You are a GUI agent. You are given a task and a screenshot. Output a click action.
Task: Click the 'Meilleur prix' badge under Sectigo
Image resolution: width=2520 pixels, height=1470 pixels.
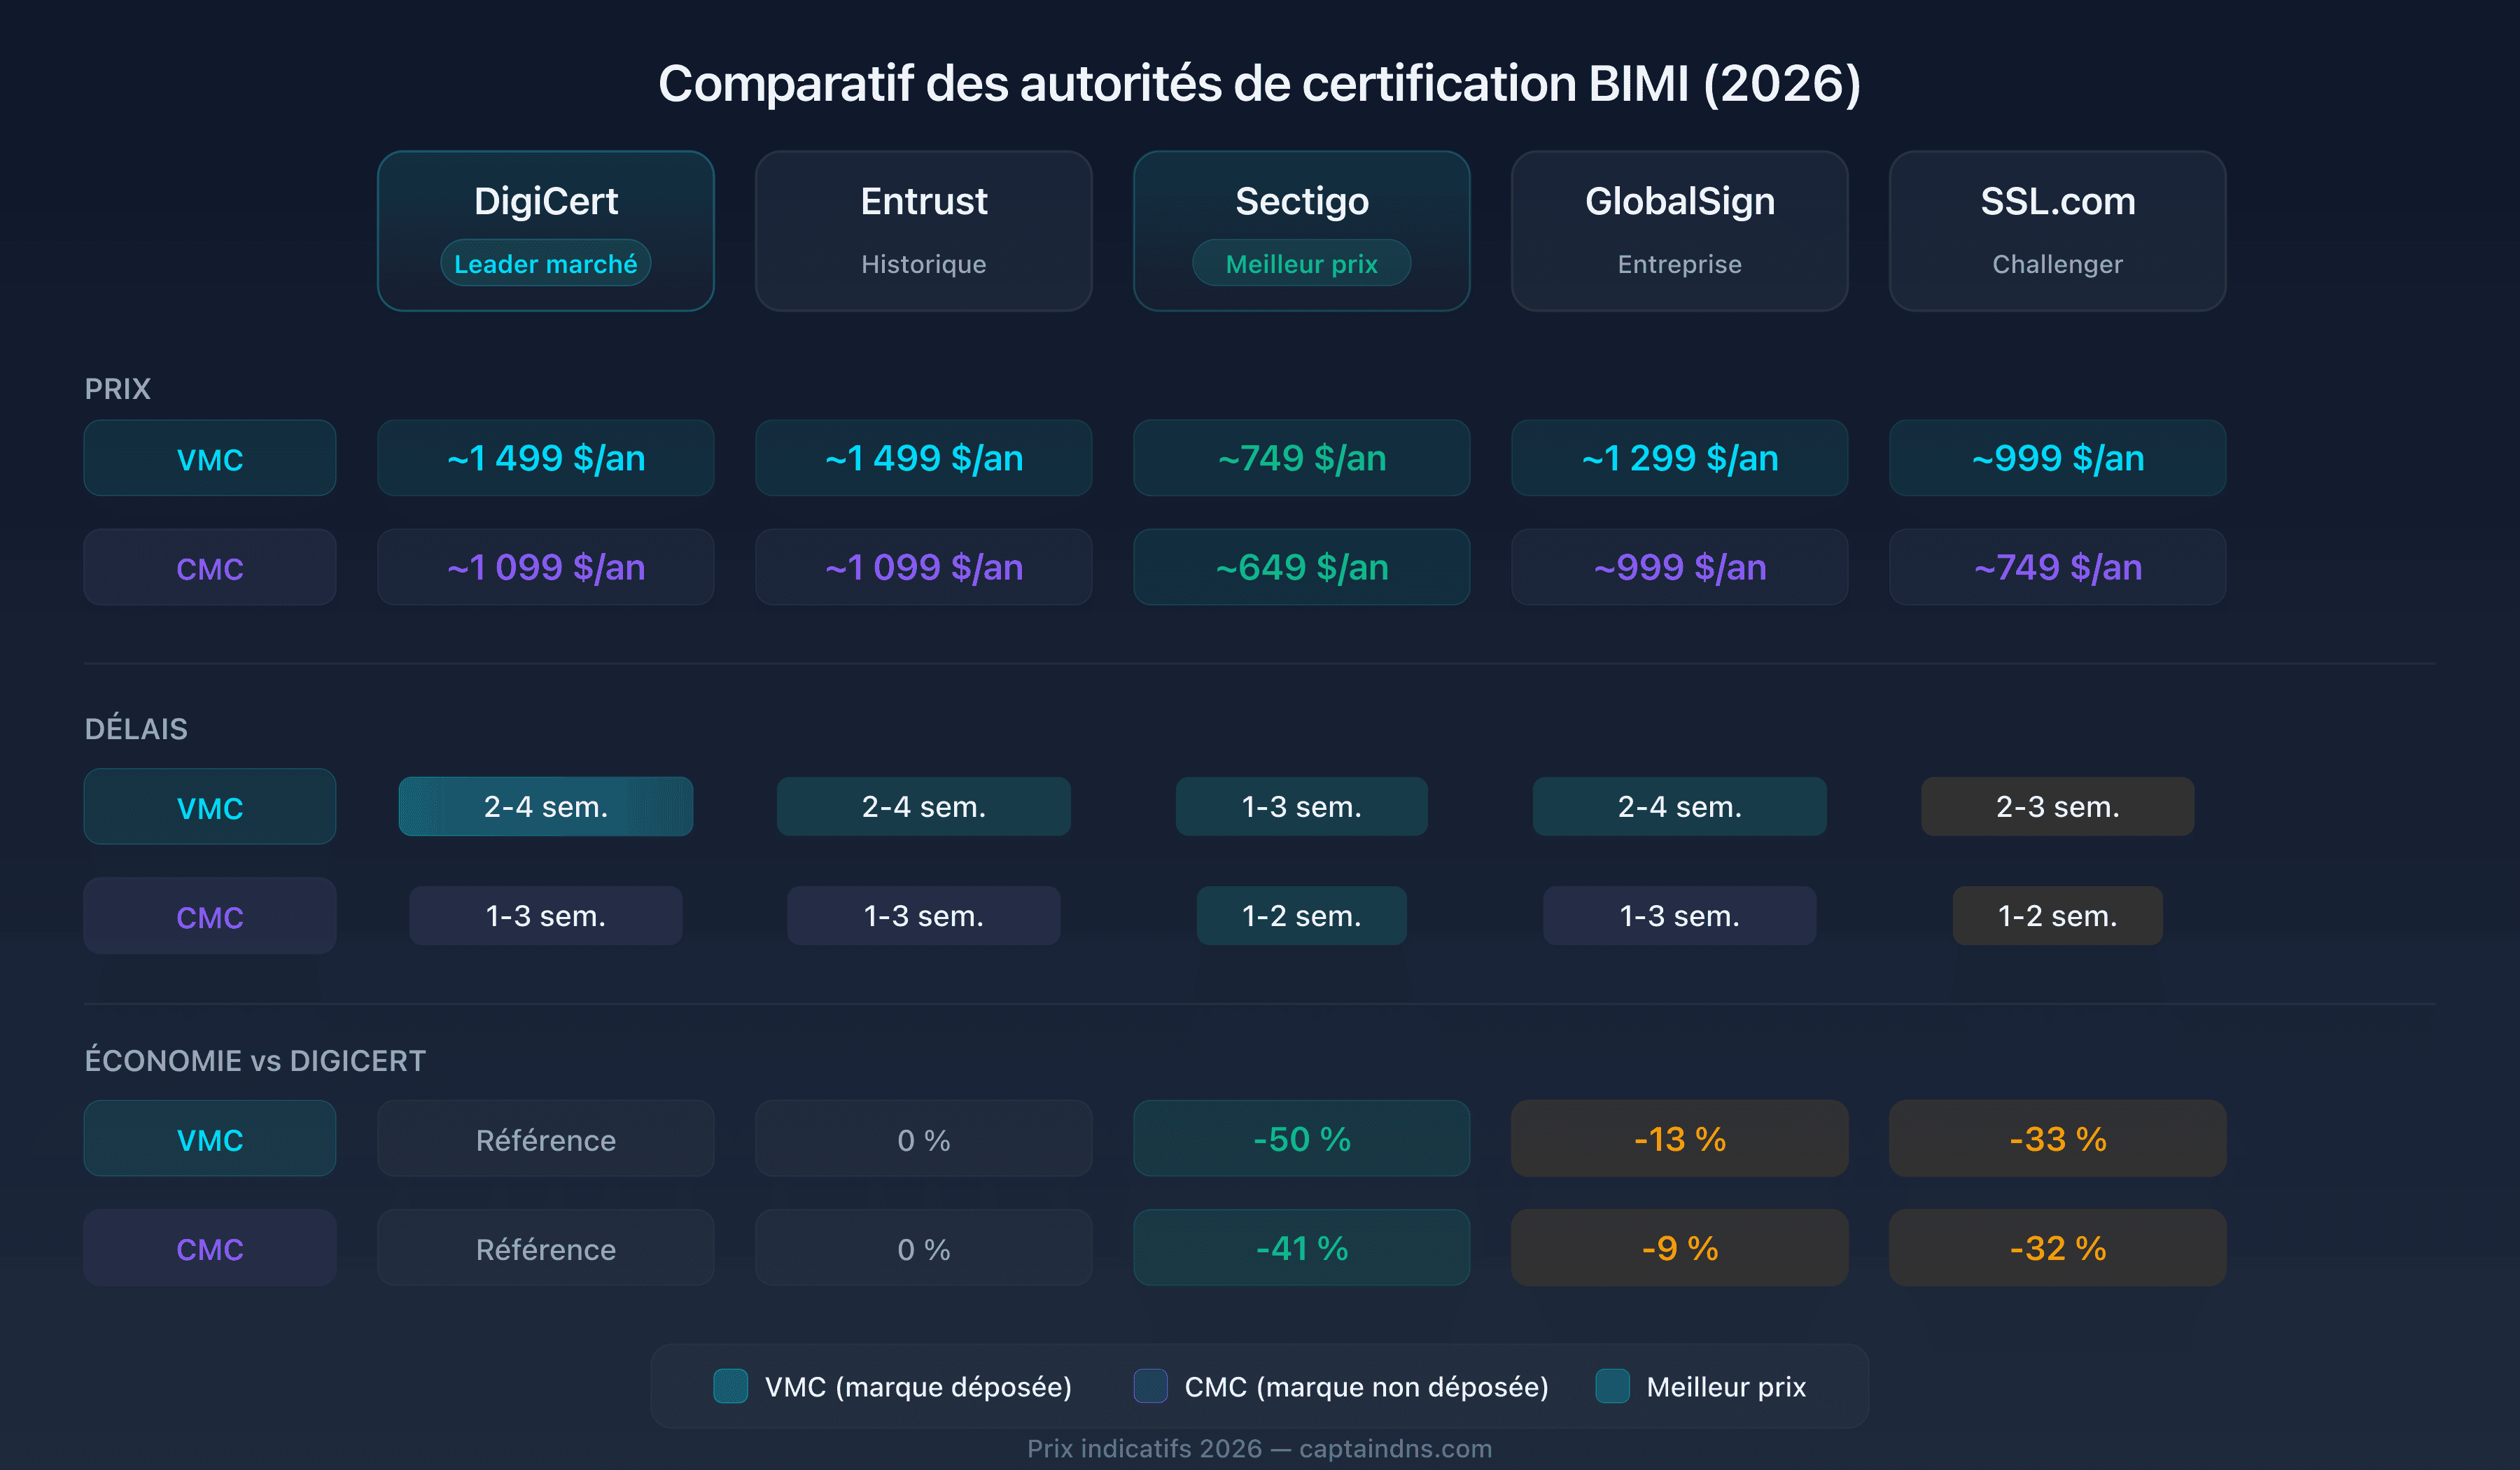(1302, 263)
